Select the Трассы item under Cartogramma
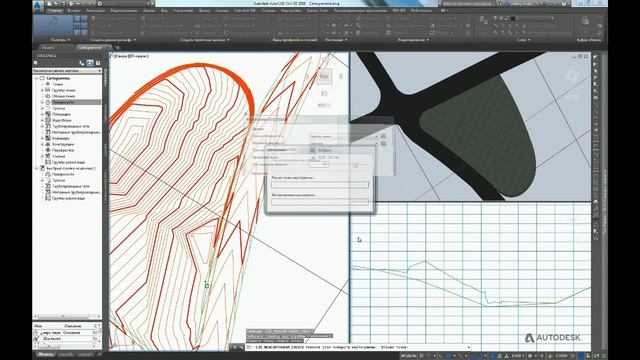Viewport: 640px width, 360px height. point(58,108)
